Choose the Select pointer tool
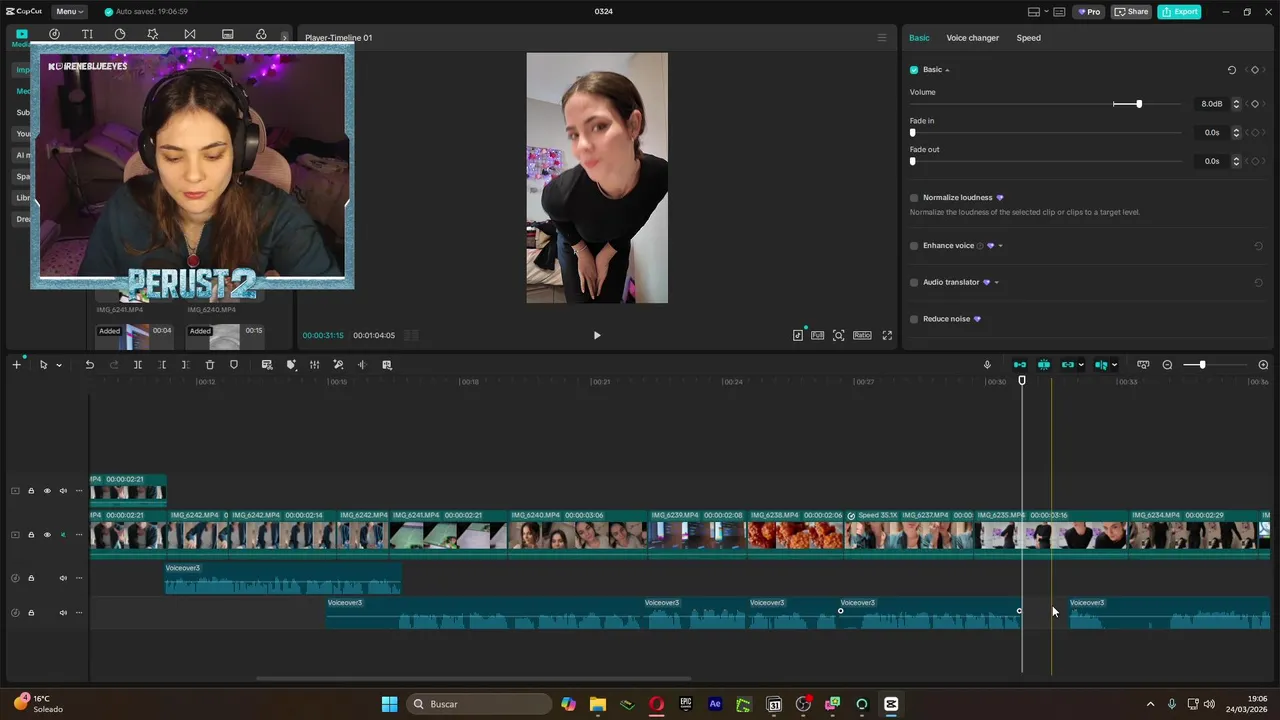 [43, 365]
